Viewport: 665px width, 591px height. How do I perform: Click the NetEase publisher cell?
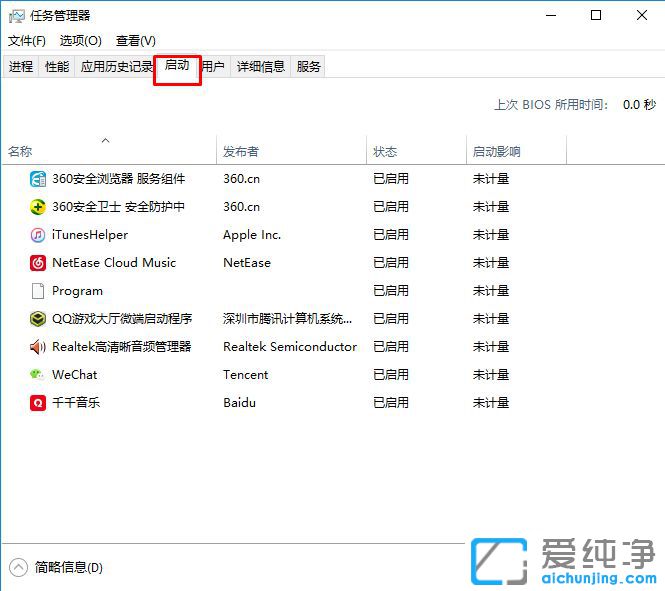click(247, 263)
